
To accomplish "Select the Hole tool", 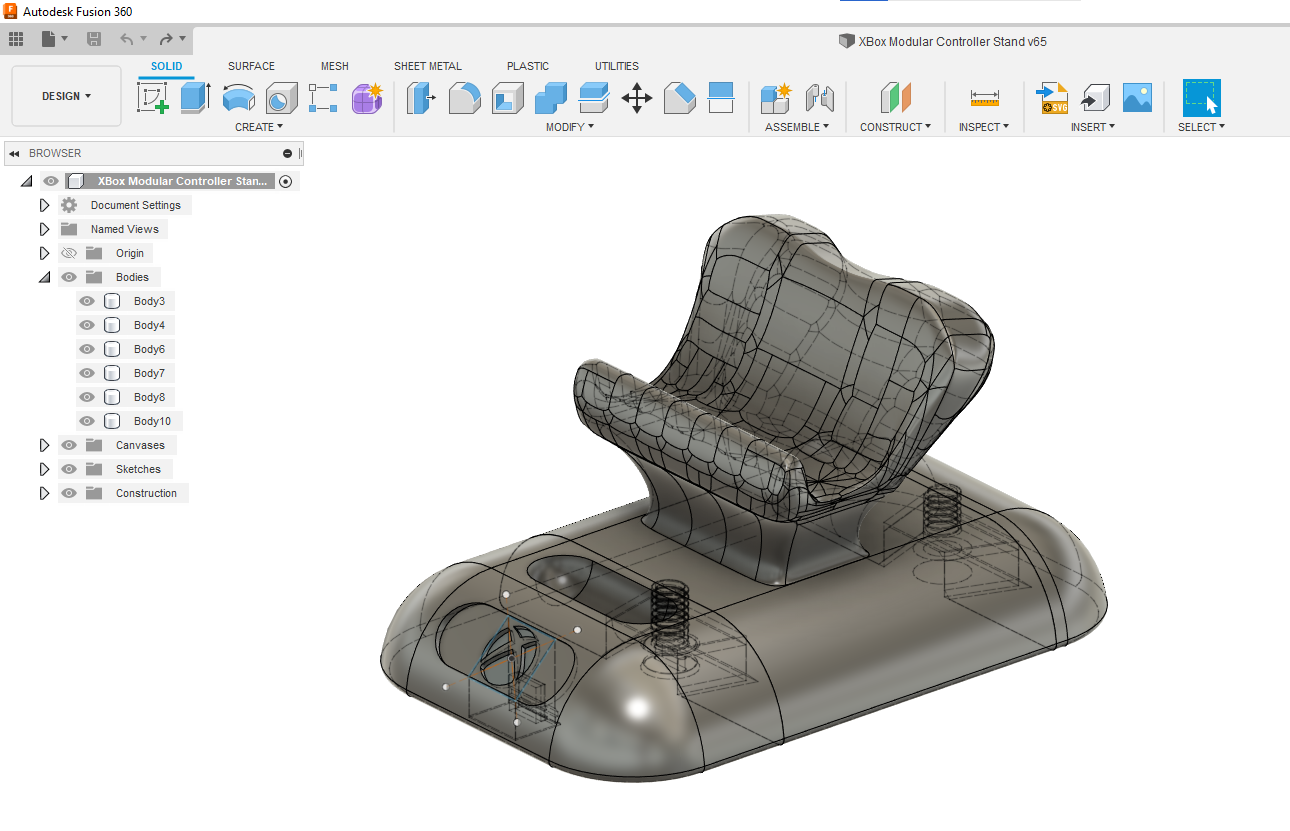I will coord(282,97).
